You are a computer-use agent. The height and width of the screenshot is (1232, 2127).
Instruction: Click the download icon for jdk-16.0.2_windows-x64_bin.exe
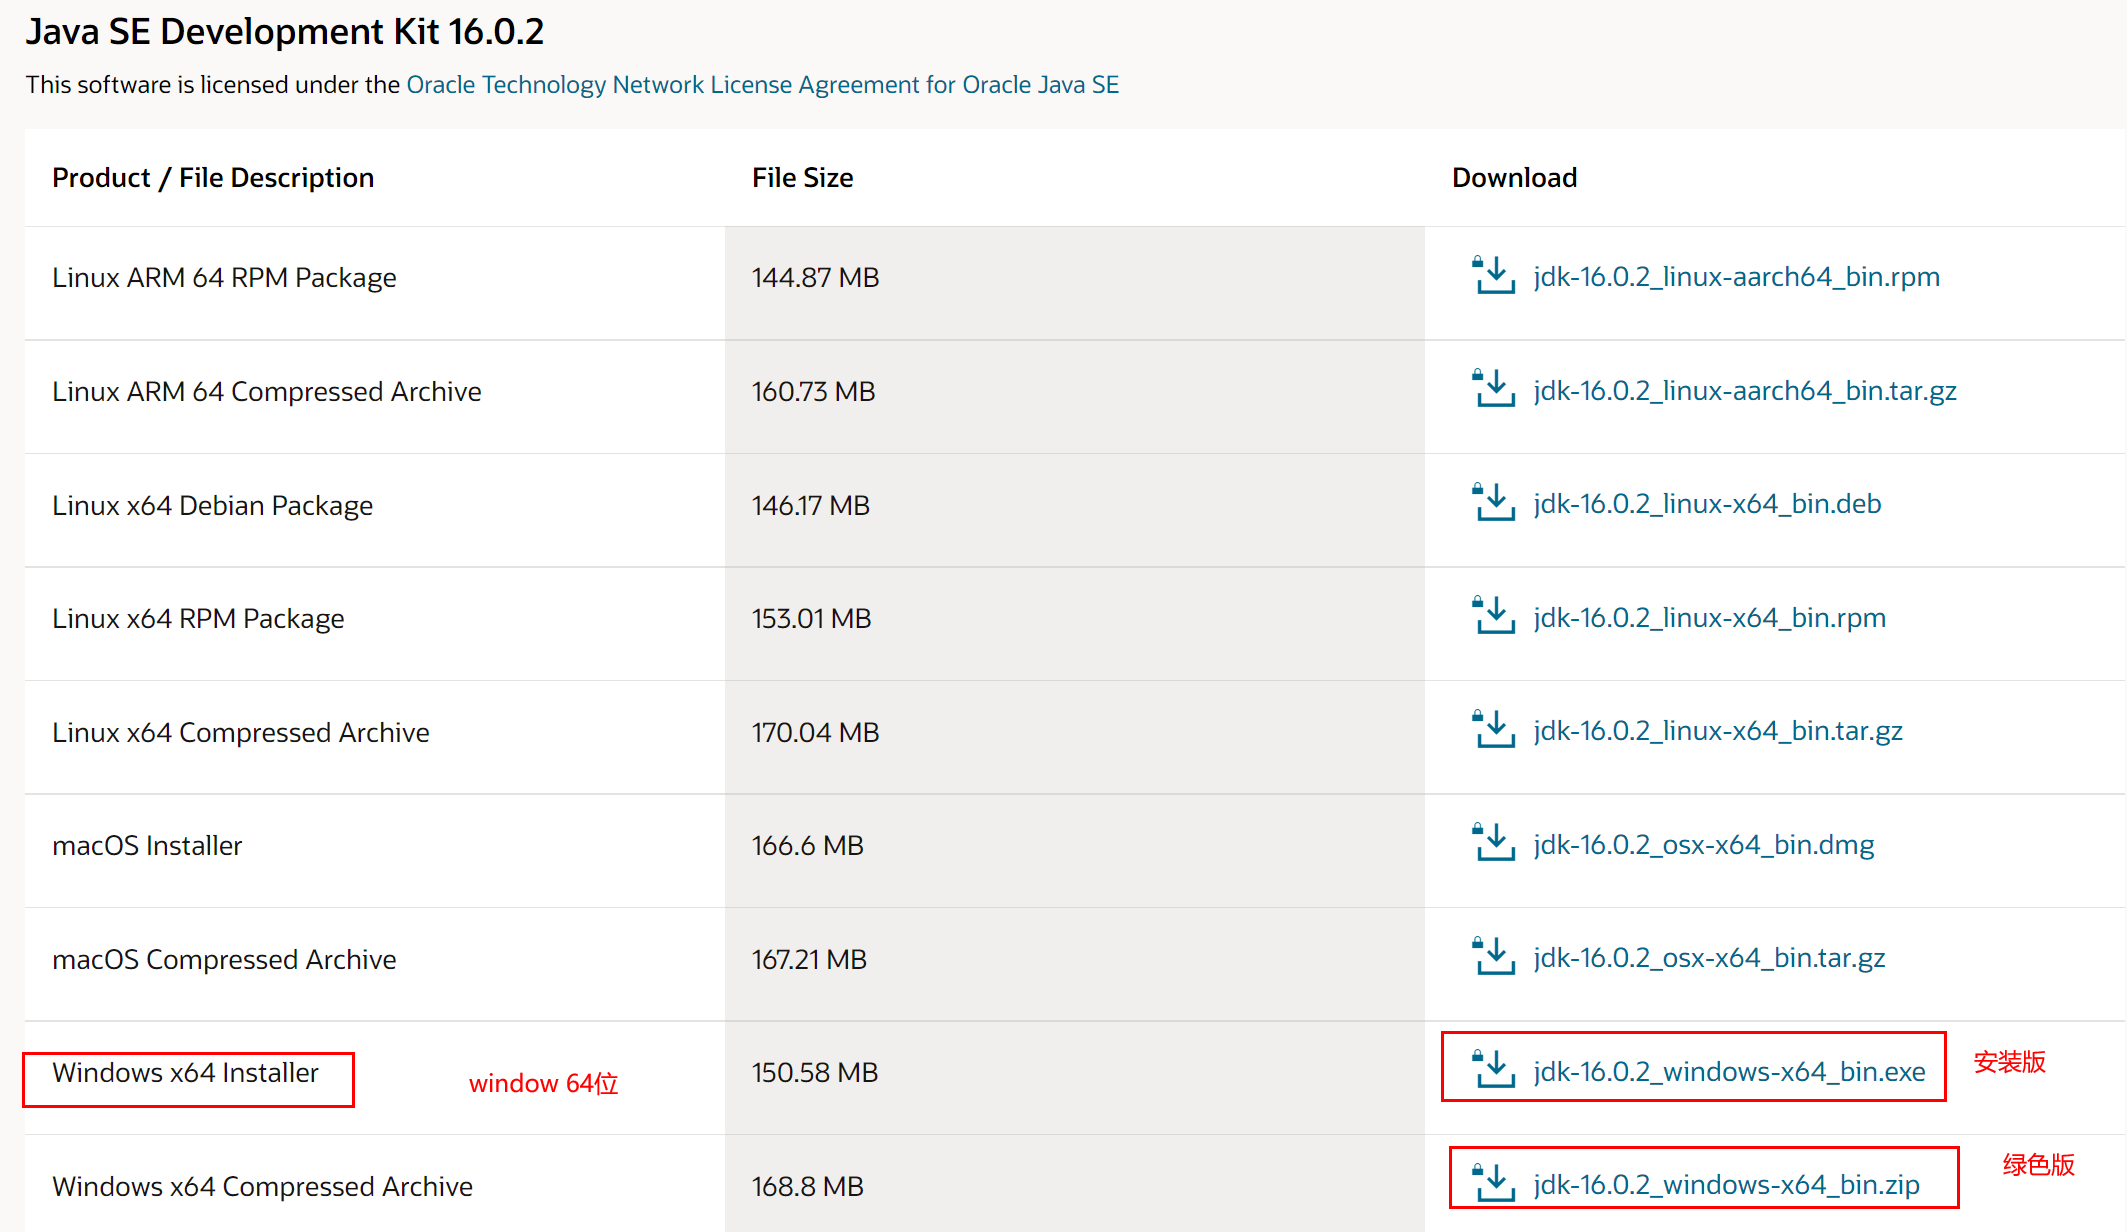(1495, 1068)
